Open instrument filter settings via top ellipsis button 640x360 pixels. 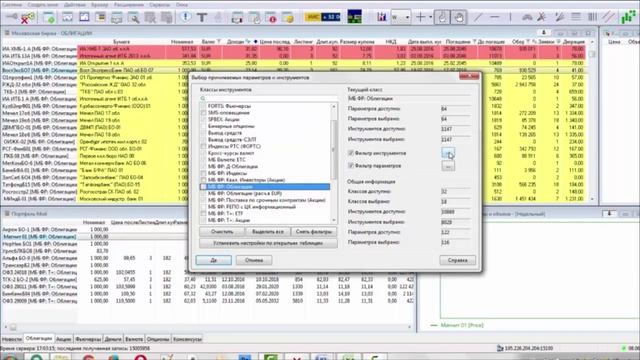click(448, 153)
